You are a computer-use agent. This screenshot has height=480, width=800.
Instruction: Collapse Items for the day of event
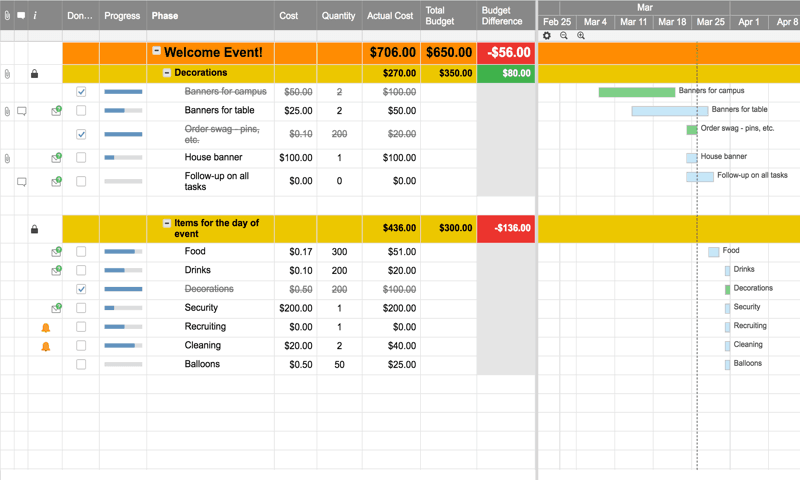tap(167, 223)
